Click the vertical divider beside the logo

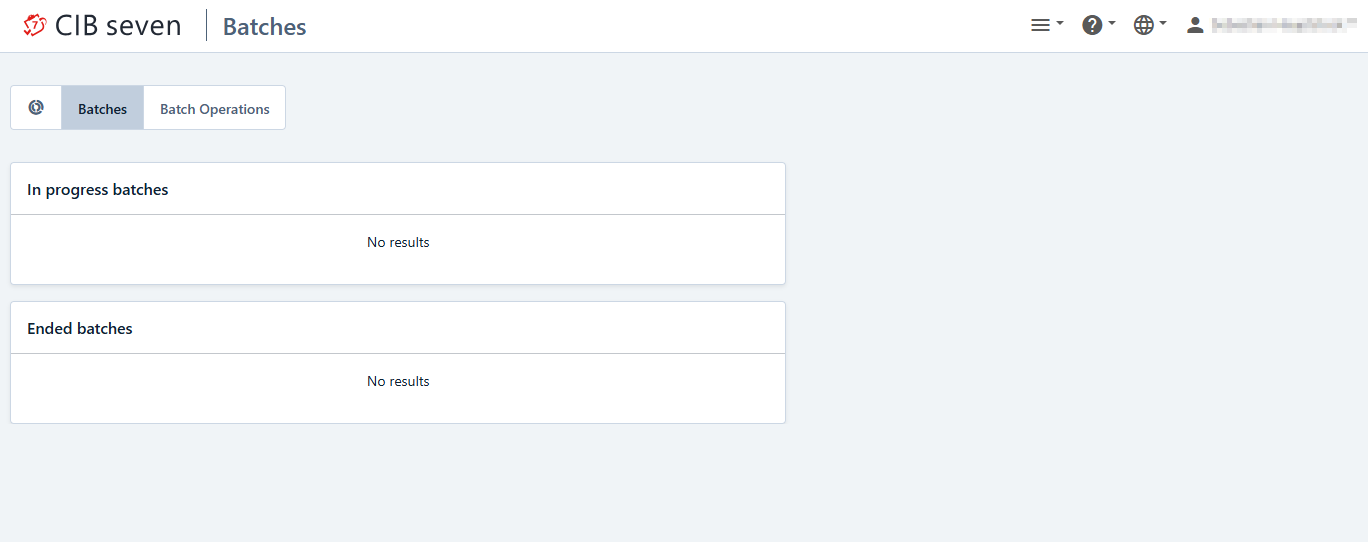(207, 26)
